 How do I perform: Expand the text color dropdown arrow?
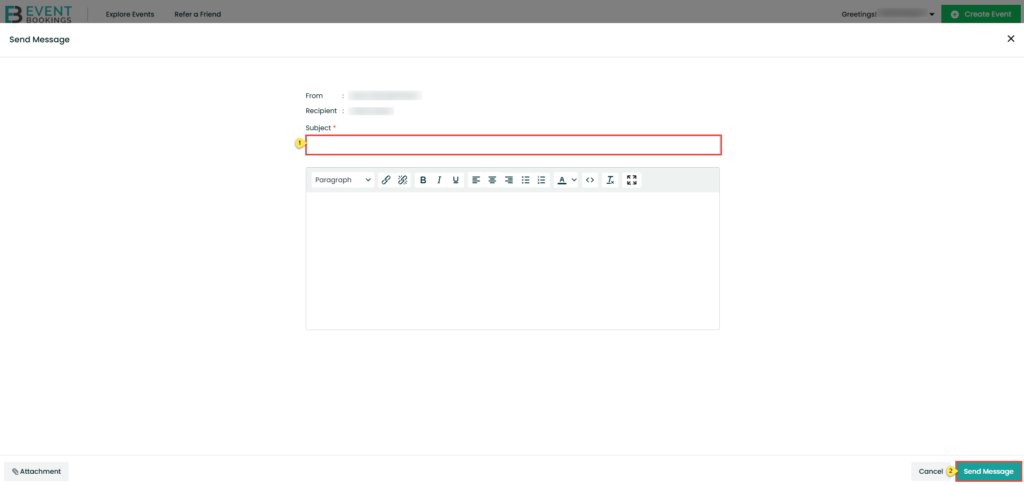574,180
